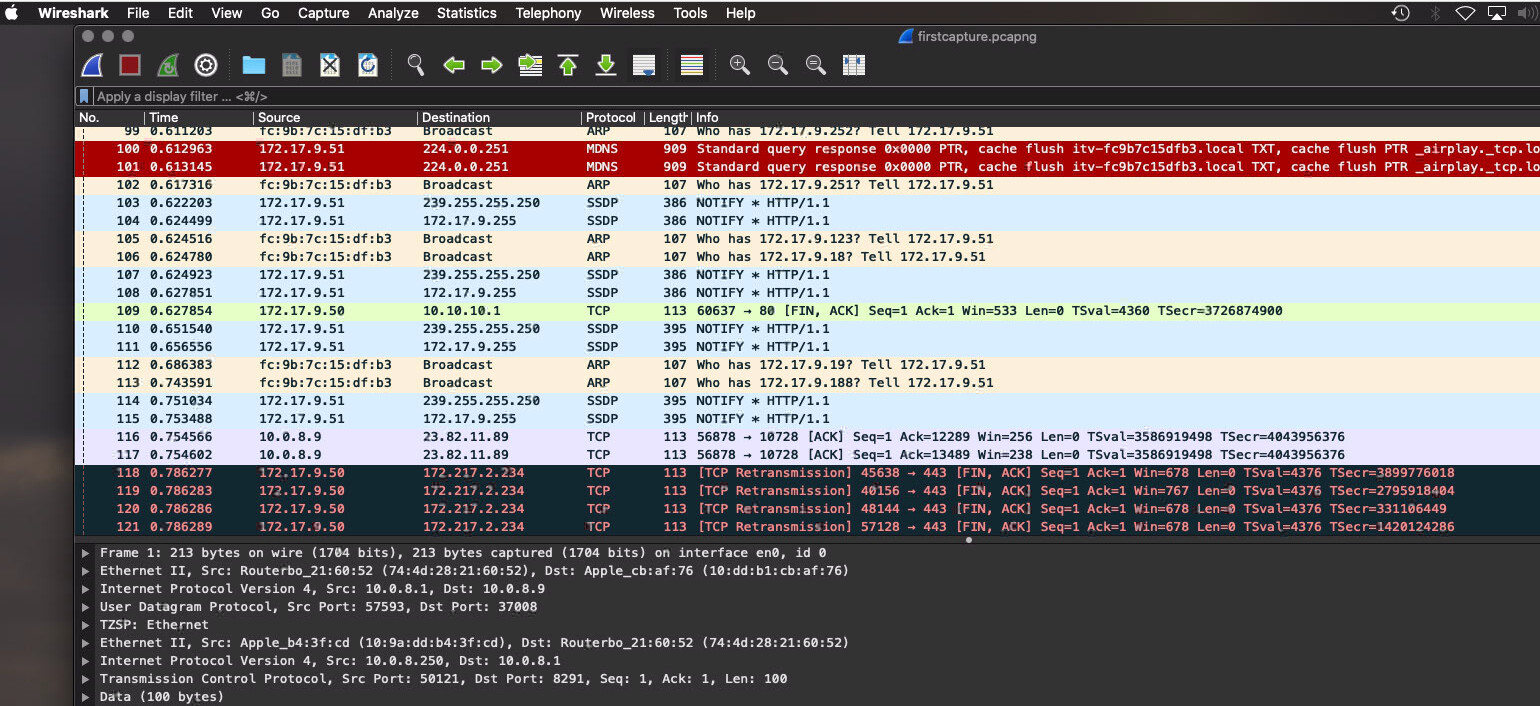Screen dimensions: 1540x706
Task: Sort by the No. column header
Action: click(110, 117)
